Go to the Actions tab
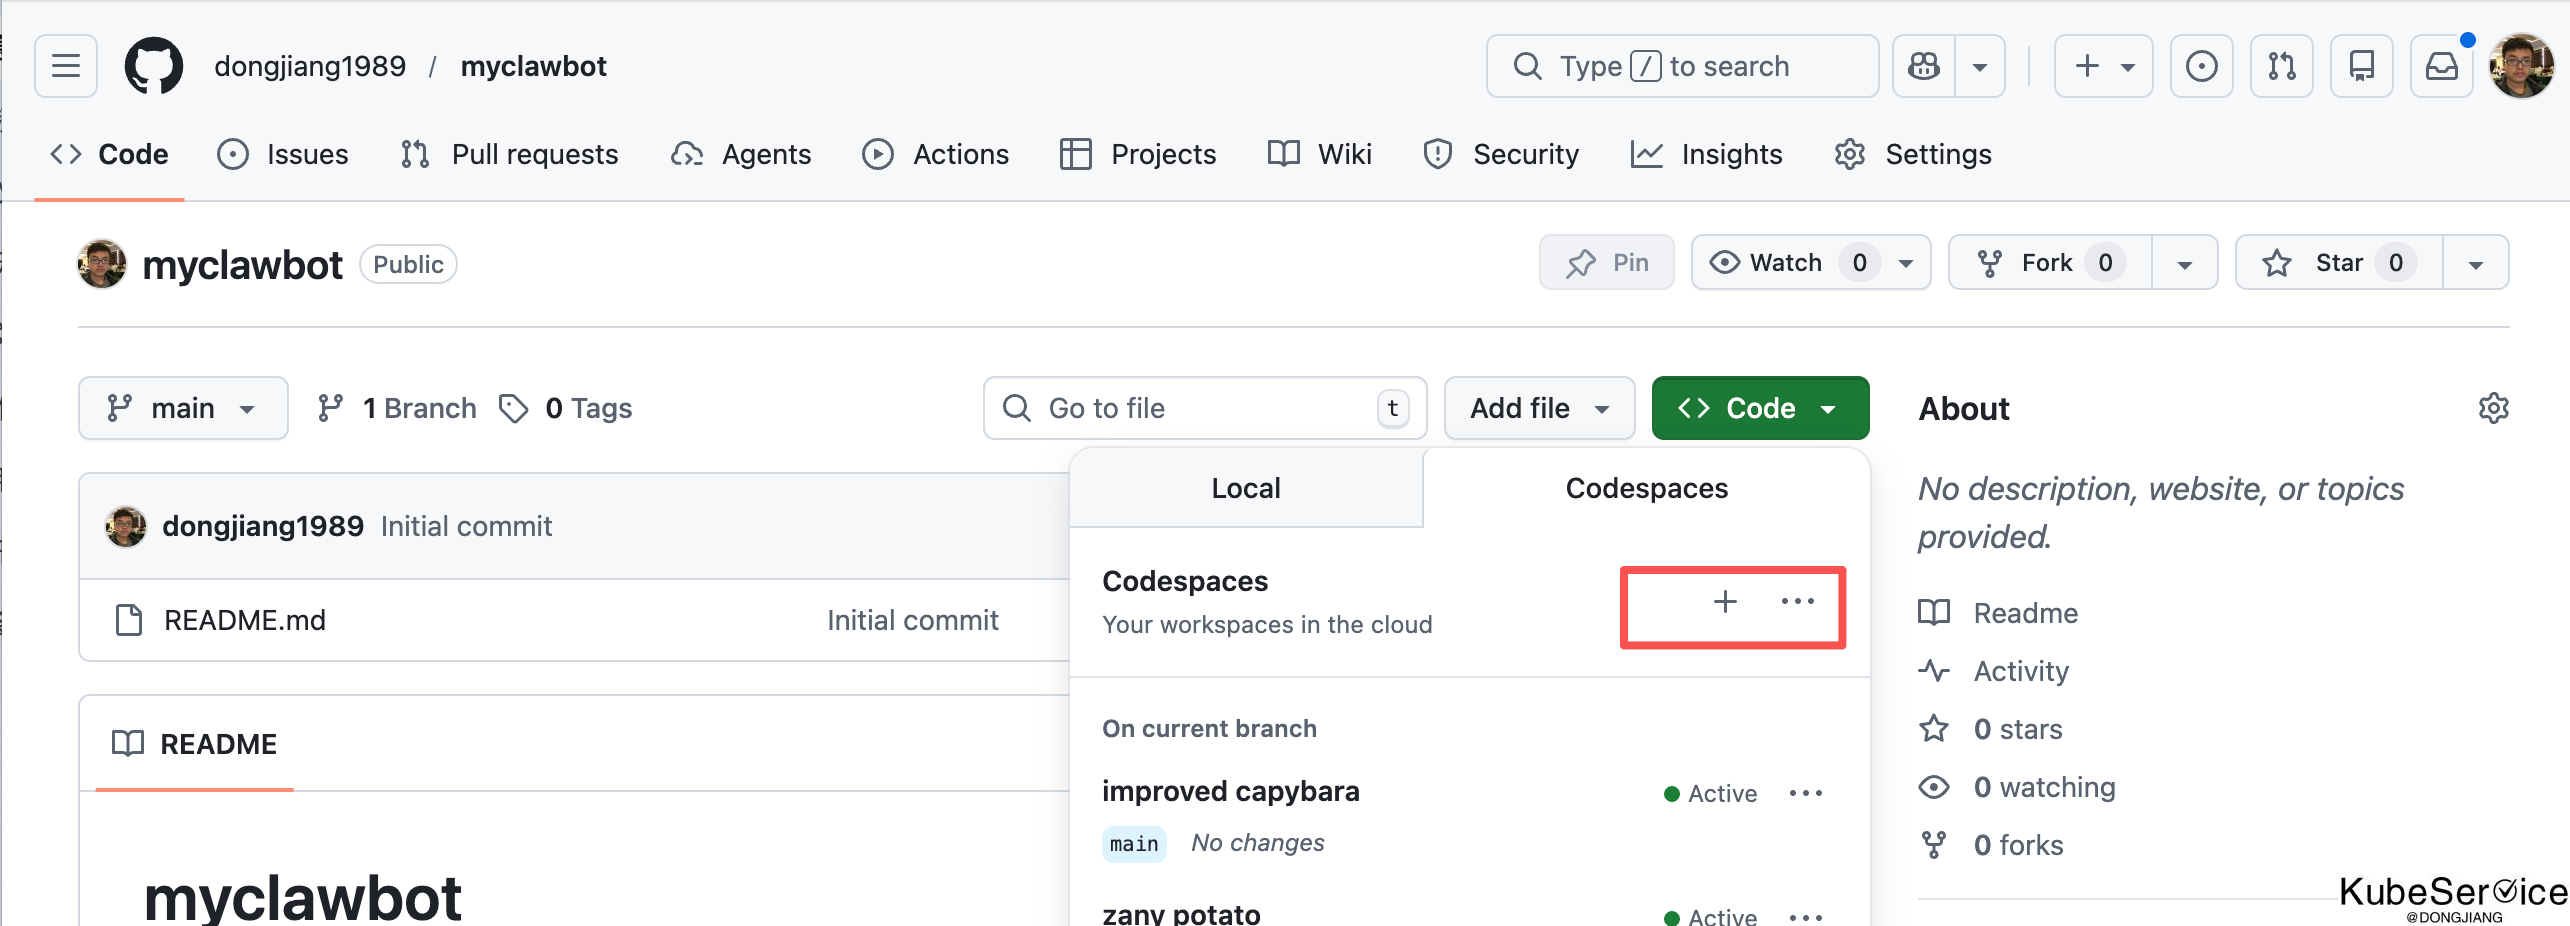This screenshot has width=2570, height=926. [936, 154]
